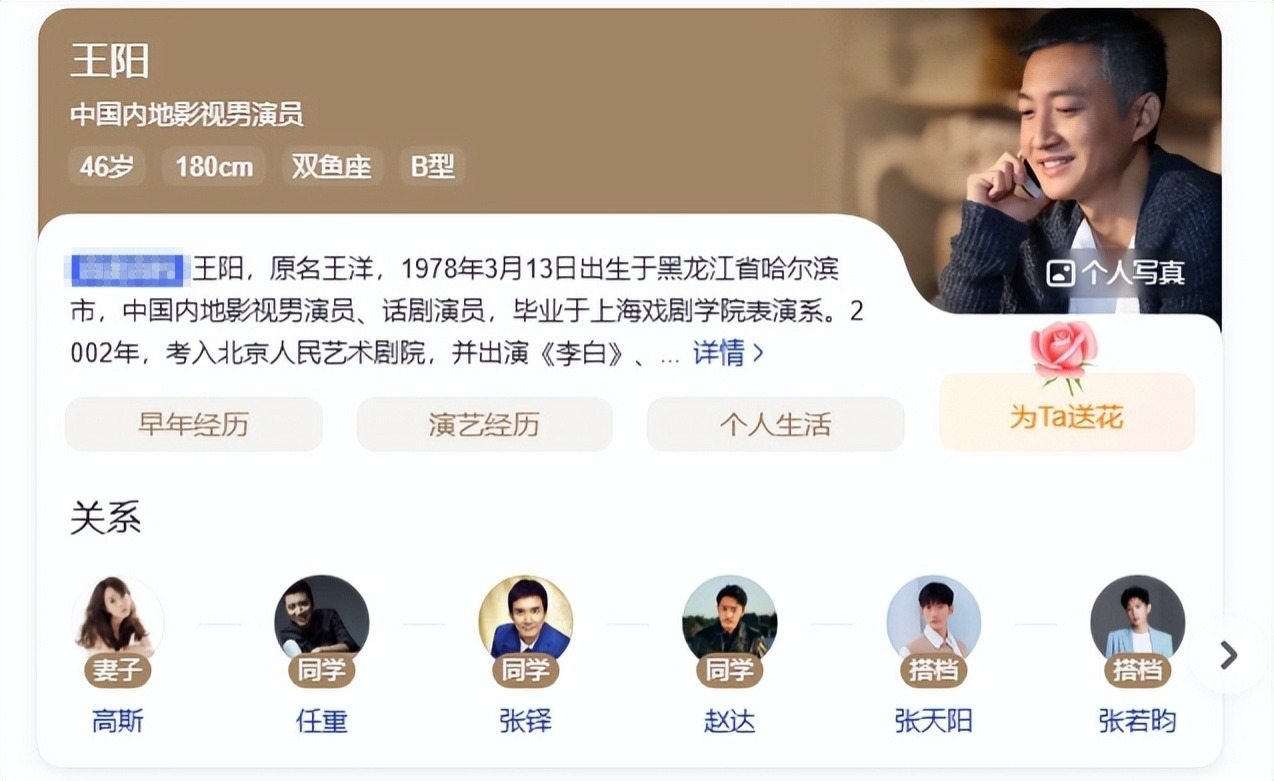Open the 早年经历 tab
The width and height of the screenshot is (1274, 781).
[194, 424]
